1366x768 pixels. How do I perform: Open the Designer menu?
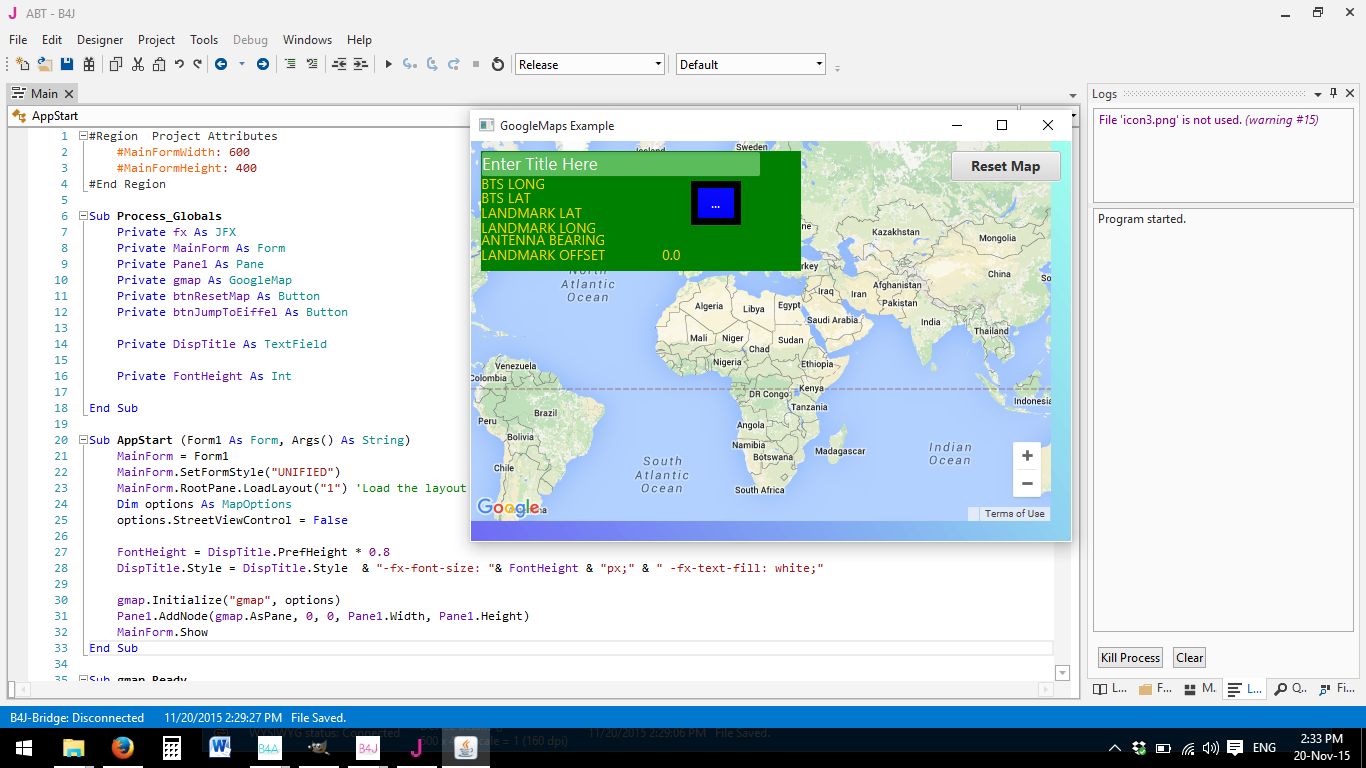click(100, 40)
